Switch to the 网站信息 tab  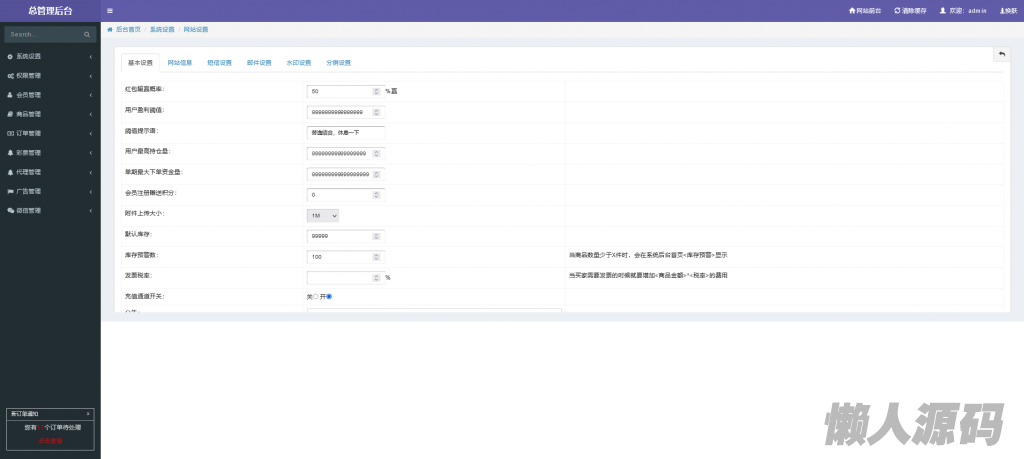[180, 63]
